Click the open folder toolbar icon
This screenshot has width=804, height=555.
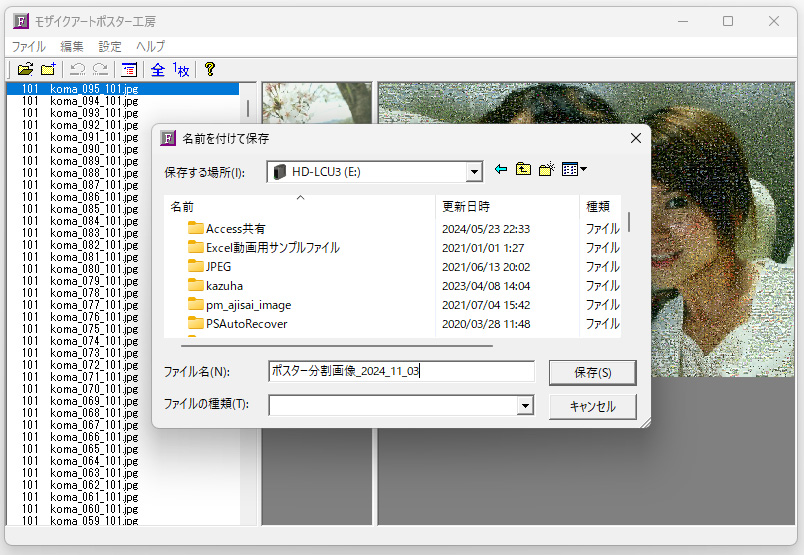(25, 69)
